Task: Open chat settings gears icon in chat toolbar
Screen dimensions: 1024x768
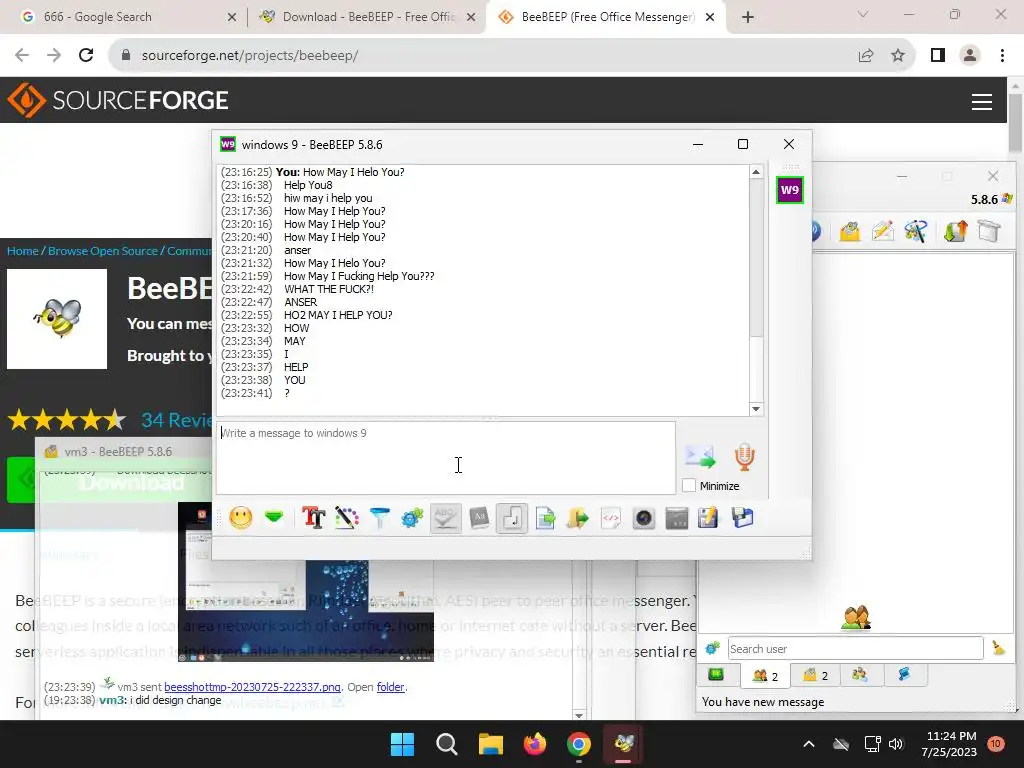Action: [413, 518]
